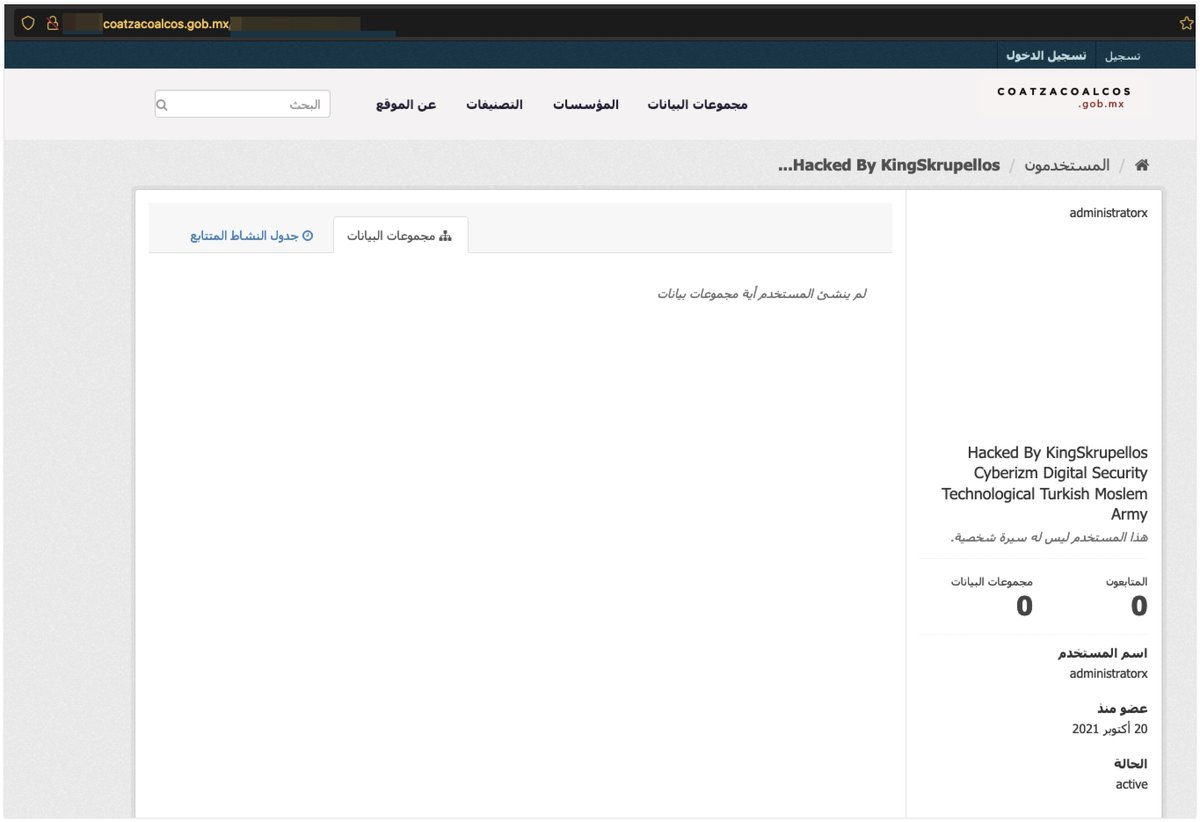Switch to مجموعات البيانات tab
The height and width of the screenshot is (822, 1200).
pyautogui.click(x=400, y=236)
